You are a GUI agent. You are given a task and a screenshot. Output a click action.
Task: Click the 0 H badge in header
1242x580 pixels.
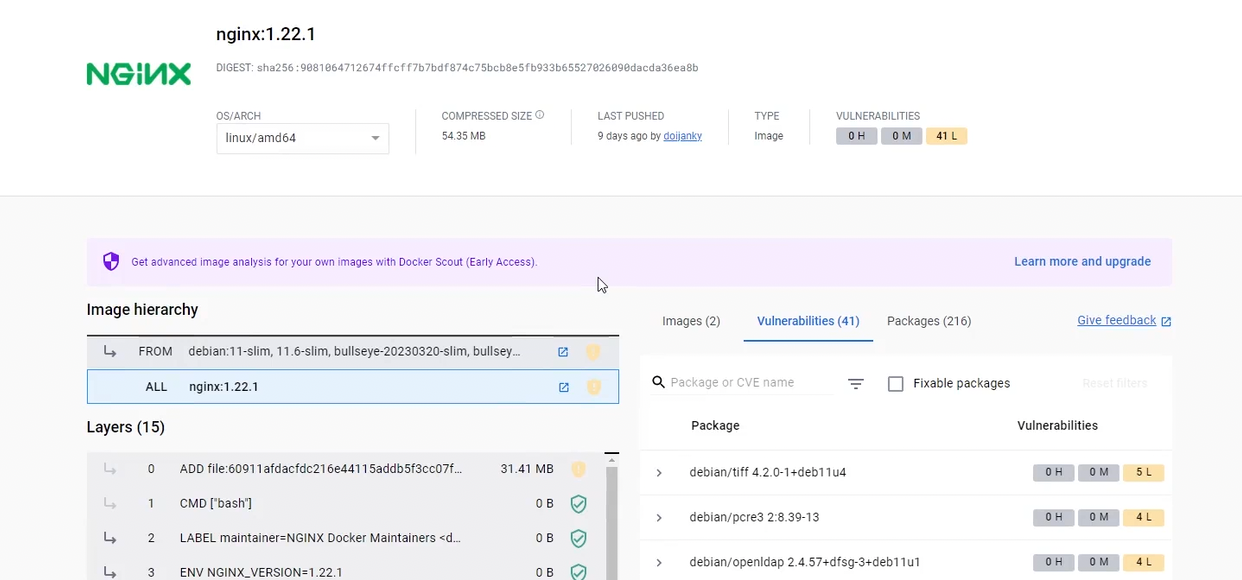[856, 136]
